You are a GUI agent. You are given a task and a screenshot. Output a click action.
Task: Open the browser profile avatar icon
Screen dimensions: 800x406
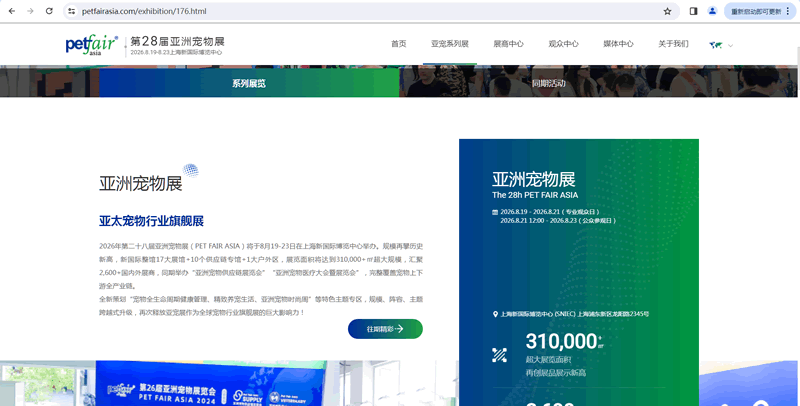pos(712,11)
